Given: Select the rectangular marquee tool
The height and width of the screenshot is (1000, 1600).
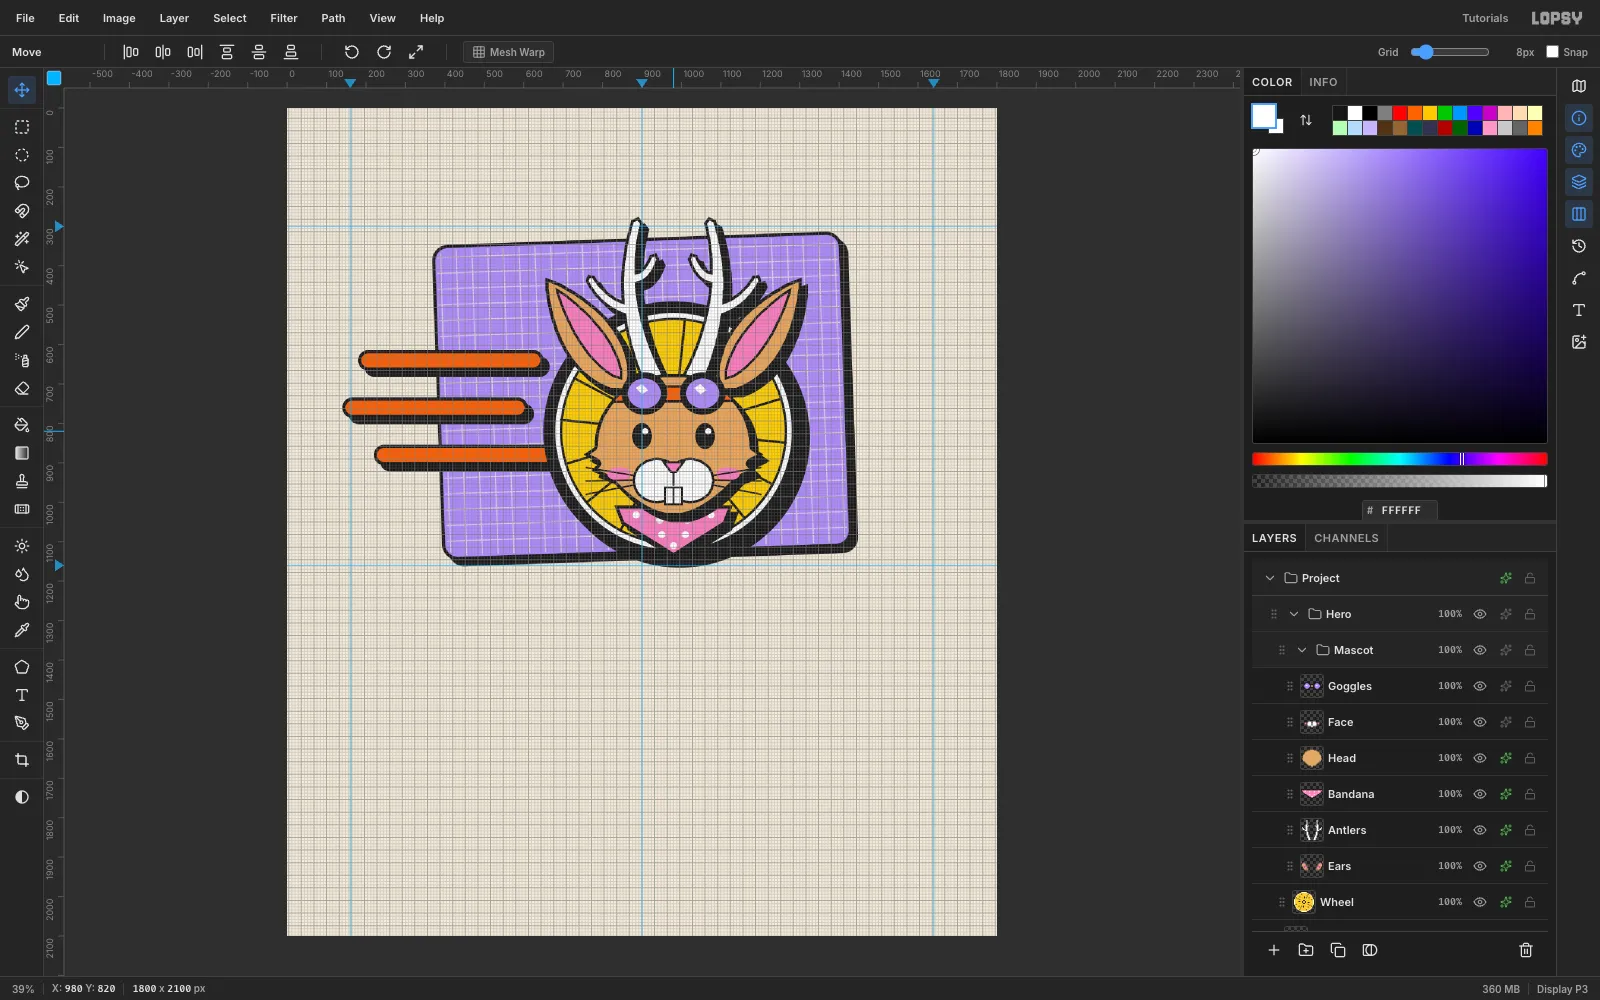Looking at the screenshot, I should [x=22, y=127].
